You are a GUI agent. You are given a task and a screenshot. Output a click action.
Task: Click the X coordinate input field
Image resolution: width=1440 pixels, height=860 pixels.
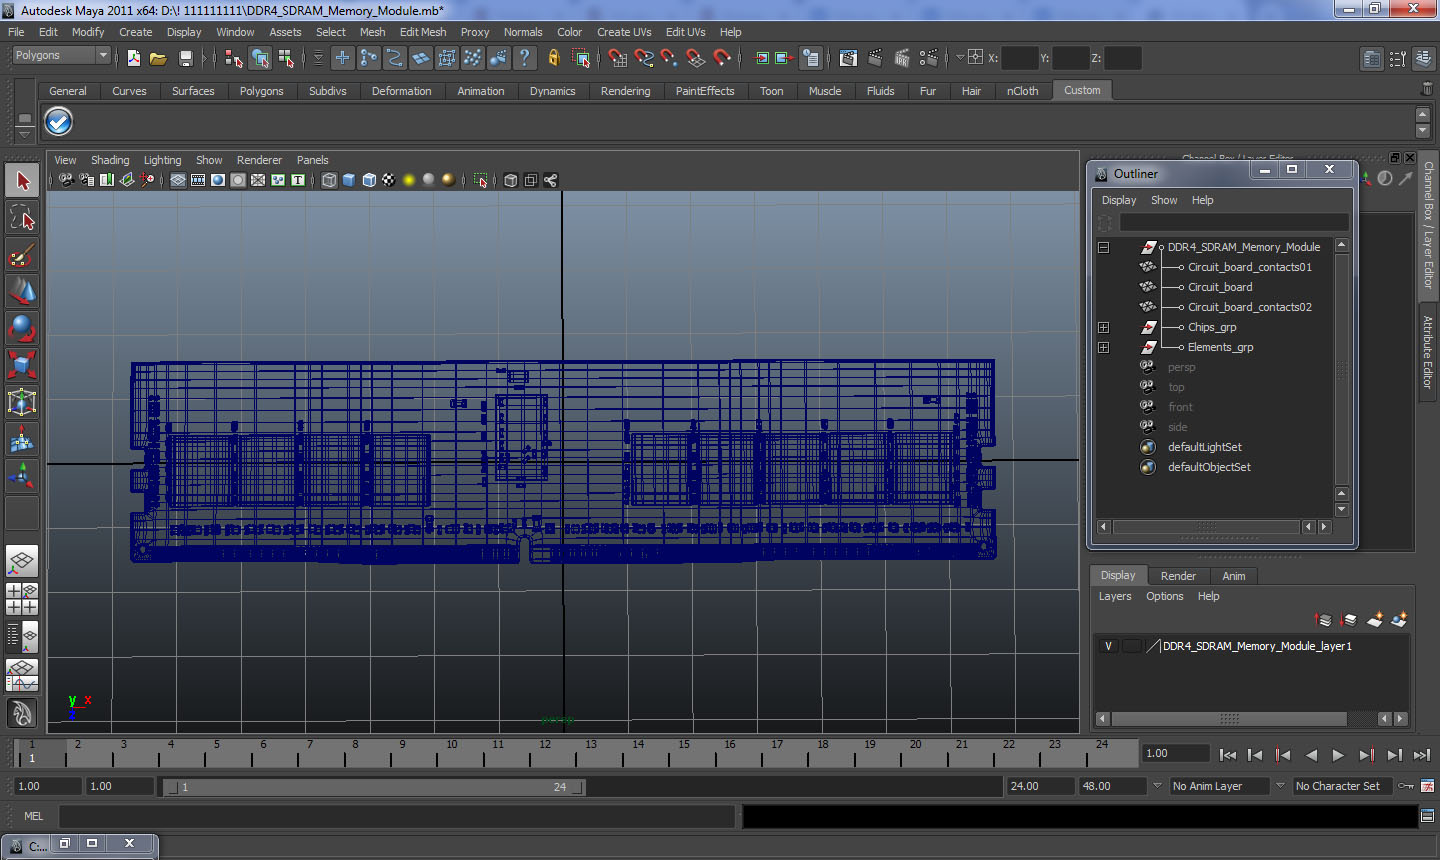(1019, 58)
